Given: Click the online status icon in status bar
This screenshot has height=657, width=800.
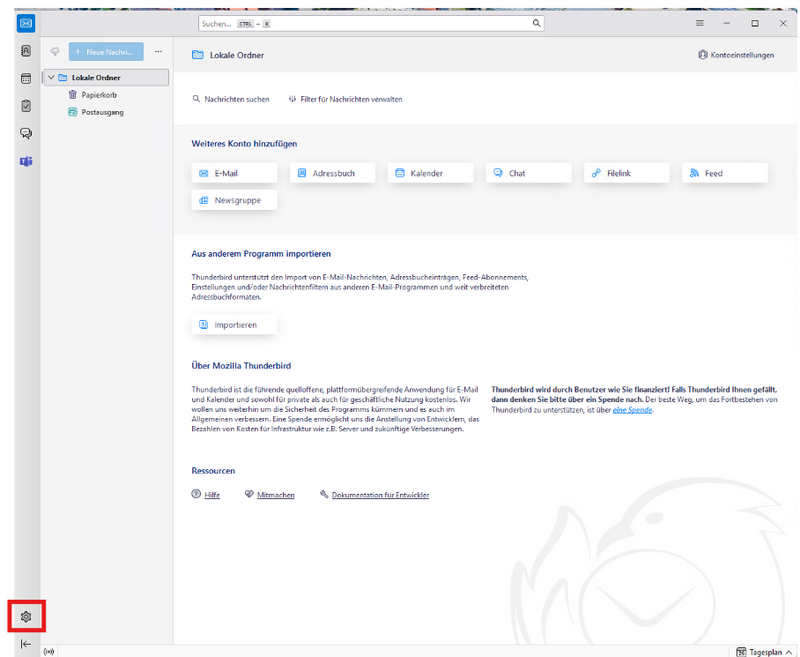Looking at the screenshot, I should coord(49,651).
